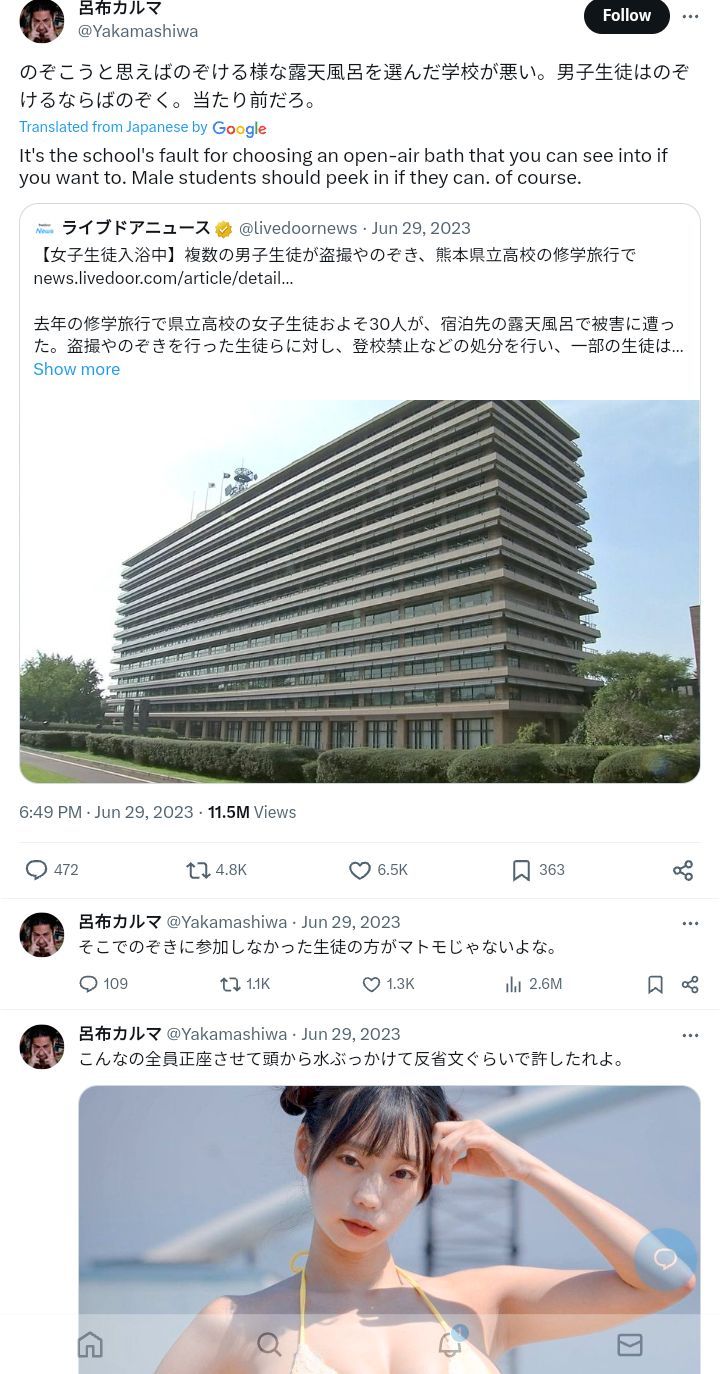Image resolution: width=720 pixels, height=1374 pixels.
Task: Follow the @Yakamashiwa account
Action: pyautogui.click(x=627, y=16)
